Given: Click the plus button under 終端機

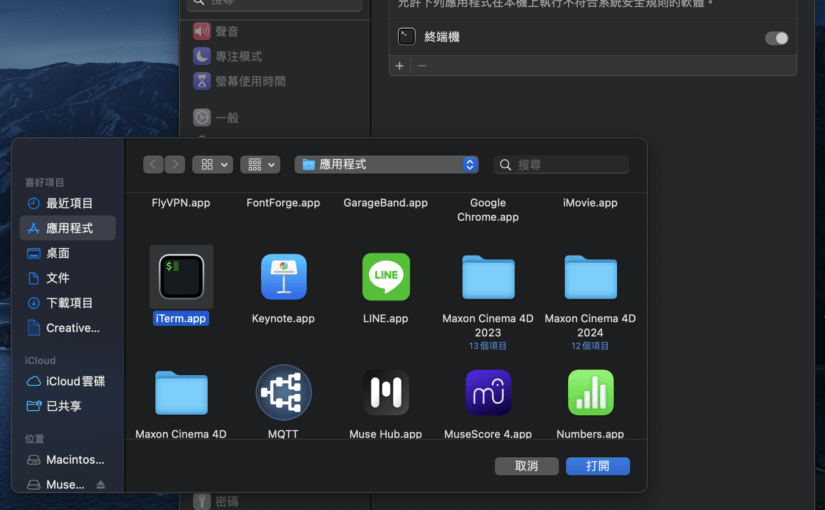Looking at the screenshot, I should click(x=400, y=66).
